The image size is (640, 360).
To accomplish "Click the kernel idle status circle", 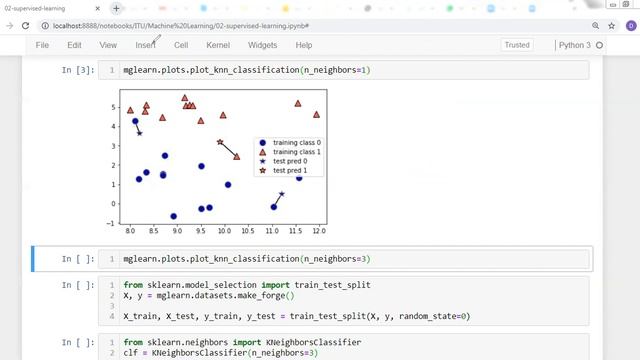I will (x=600, y=45).
